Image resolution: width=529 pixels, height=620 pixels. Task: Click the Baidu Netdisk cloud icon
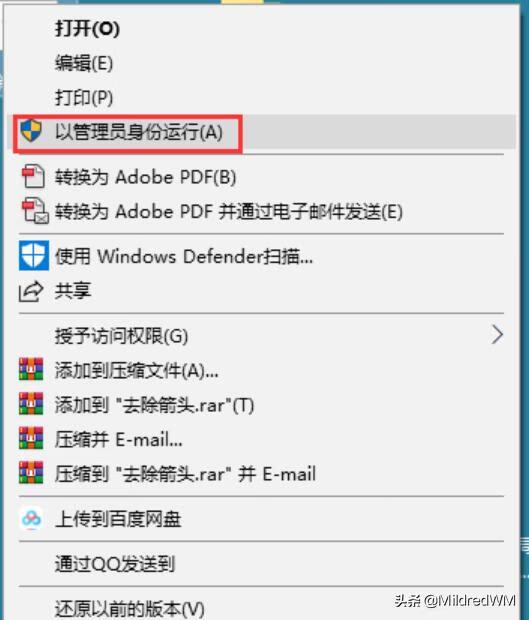pos(31,518)
